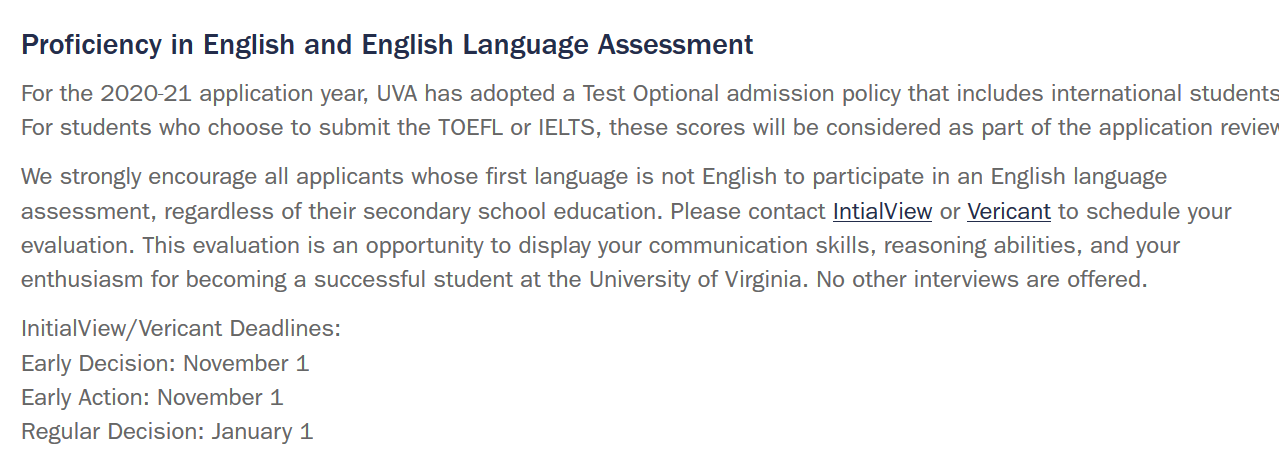Select the Early Decision: November 1 line

click(165, 363)
